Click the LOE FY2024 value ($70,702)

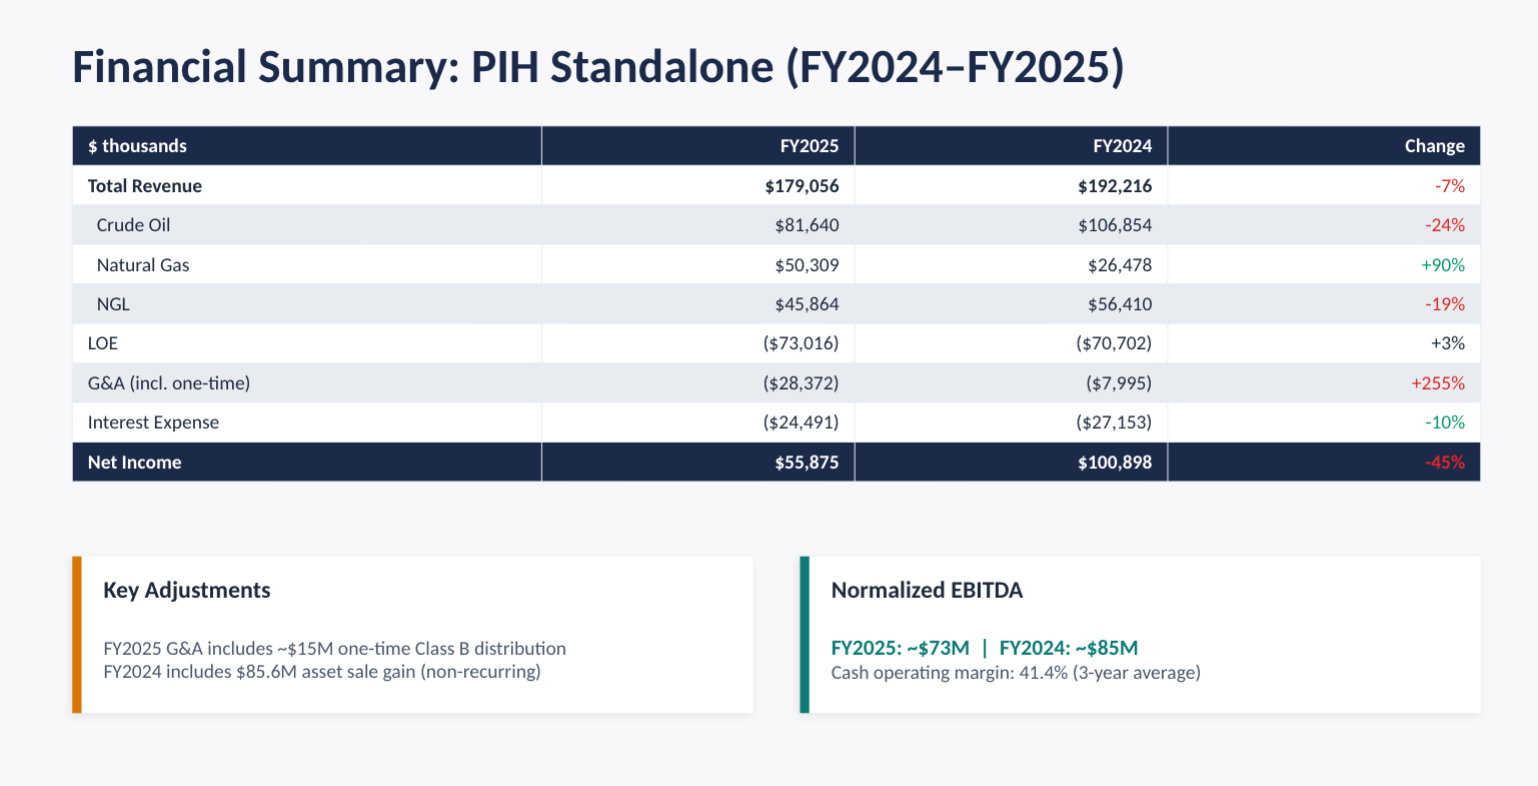1113,343
